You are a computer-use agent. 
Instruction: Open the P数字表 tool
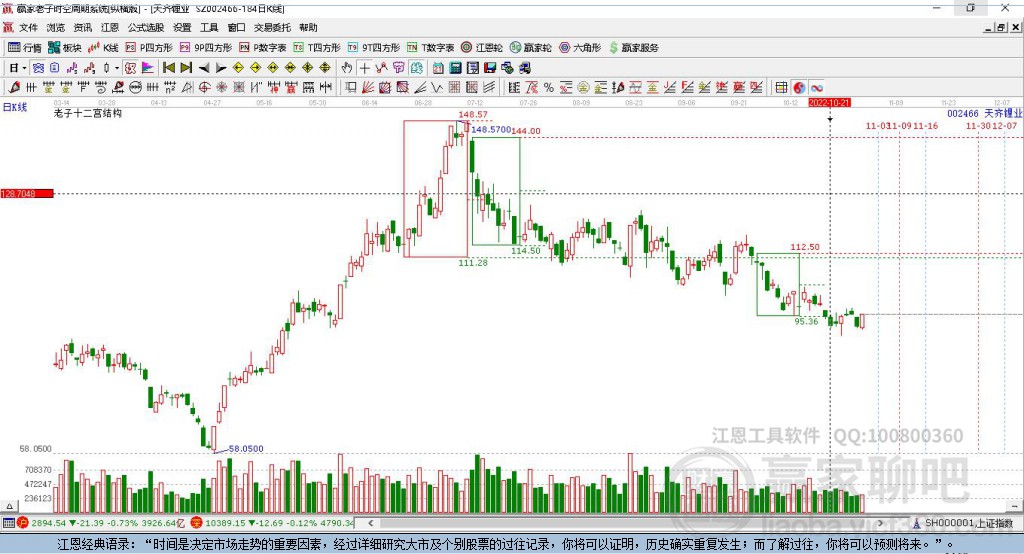tap(263, 48)
